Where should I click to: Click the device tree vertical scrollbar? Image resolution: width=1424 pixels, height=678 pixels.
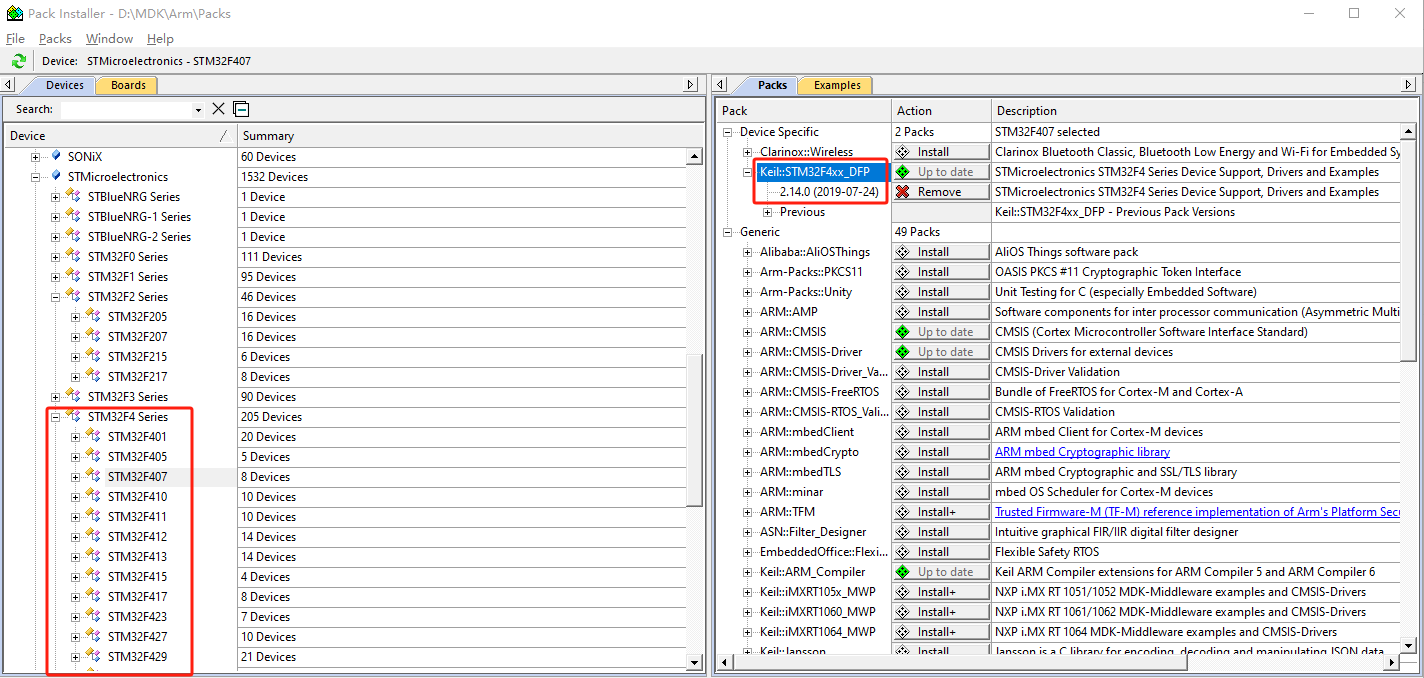coord(694,430)
